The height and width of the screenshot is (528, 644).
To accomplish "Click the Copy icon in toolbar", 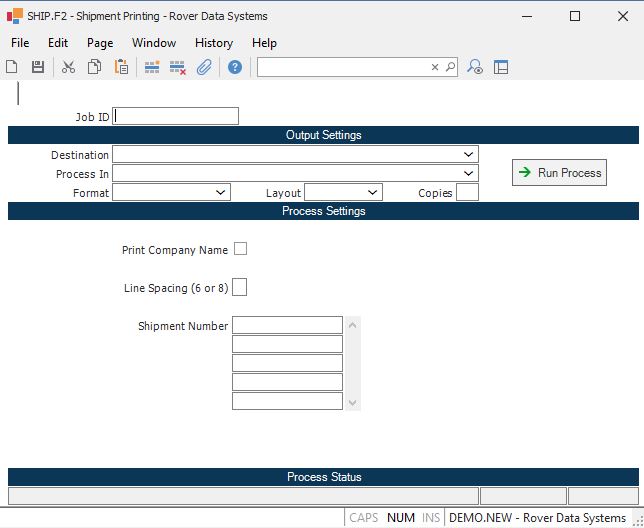I will pos(94,67).
